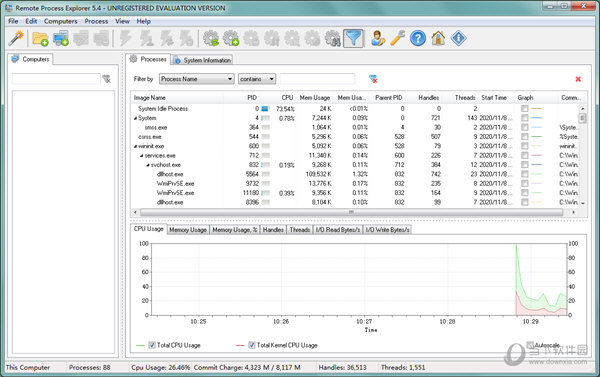Select the dllhost.exe row with PID 5564
Viewport: 600px width, 377px height.
click(x=355, y=174)
